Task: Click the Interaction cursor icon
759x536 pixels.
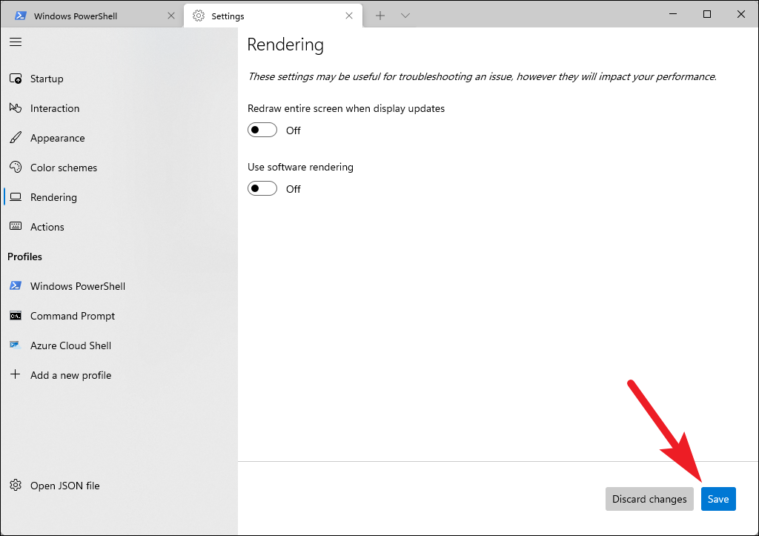Action: point(15,108)
